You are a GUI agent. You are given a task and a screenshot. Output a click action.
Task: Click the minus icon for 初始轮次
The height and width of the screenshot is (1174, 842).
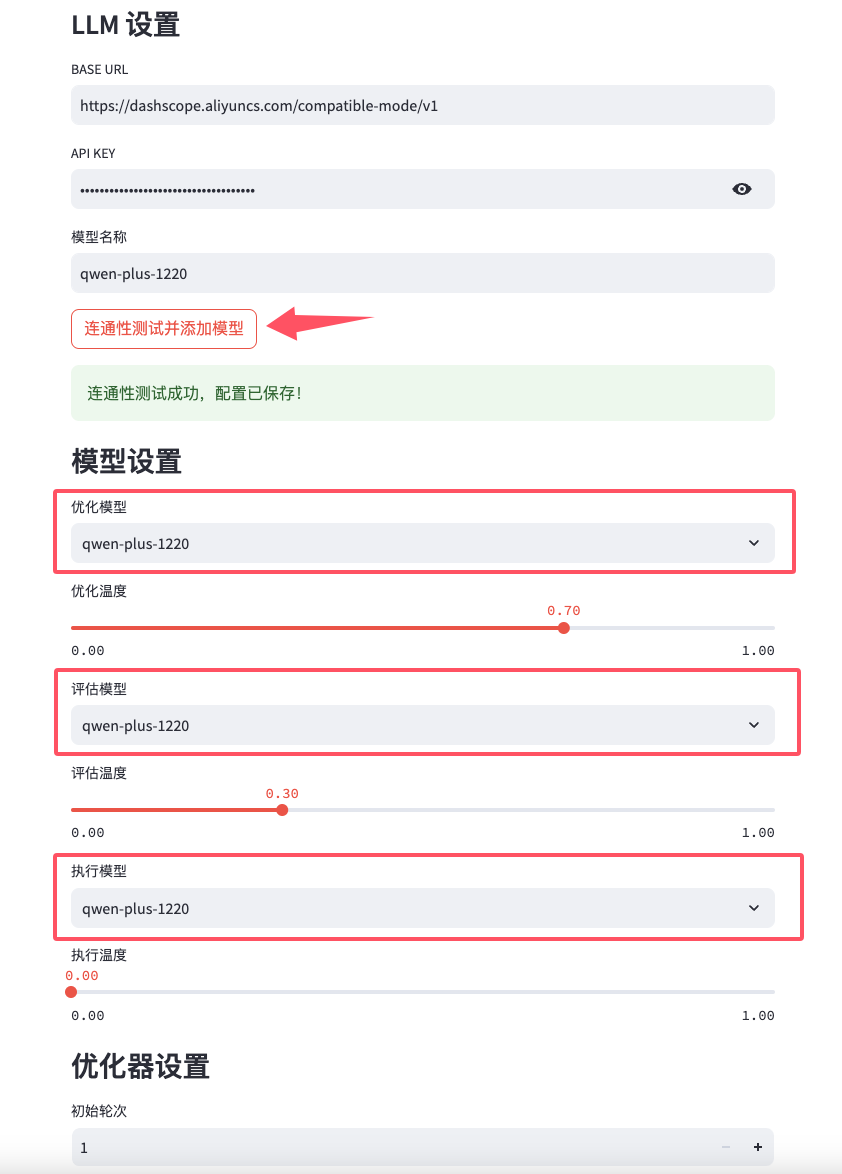(726, 1147)
